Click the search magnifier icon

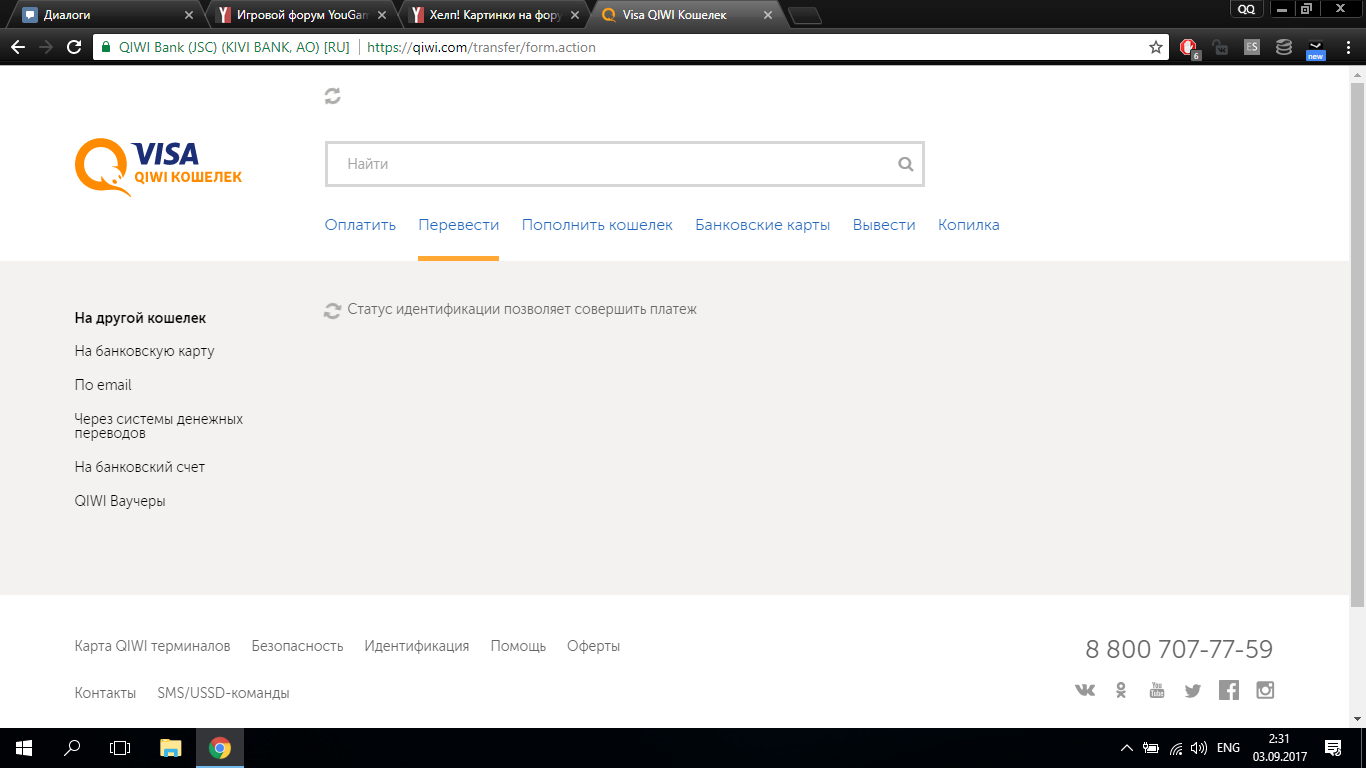[905, 165]
